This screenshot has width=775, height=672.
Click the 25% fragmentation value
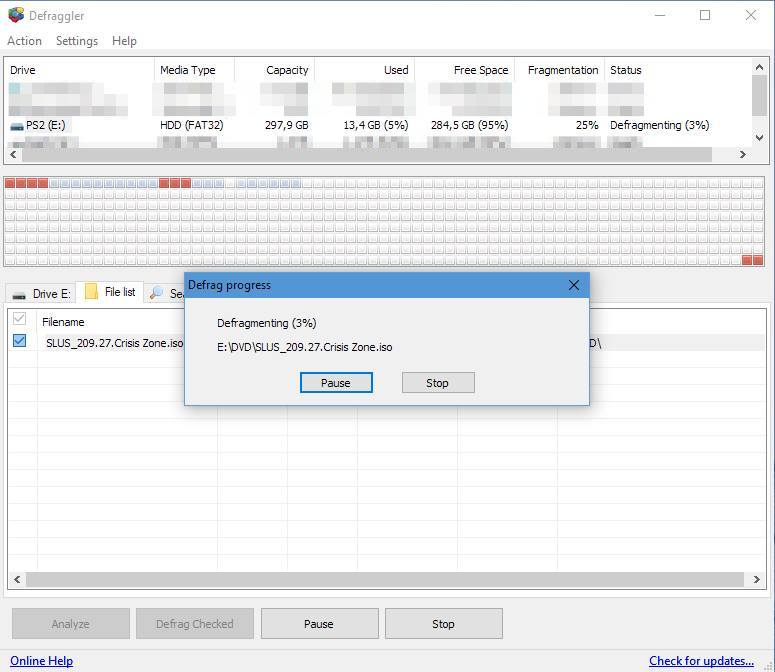coord(587,126)
